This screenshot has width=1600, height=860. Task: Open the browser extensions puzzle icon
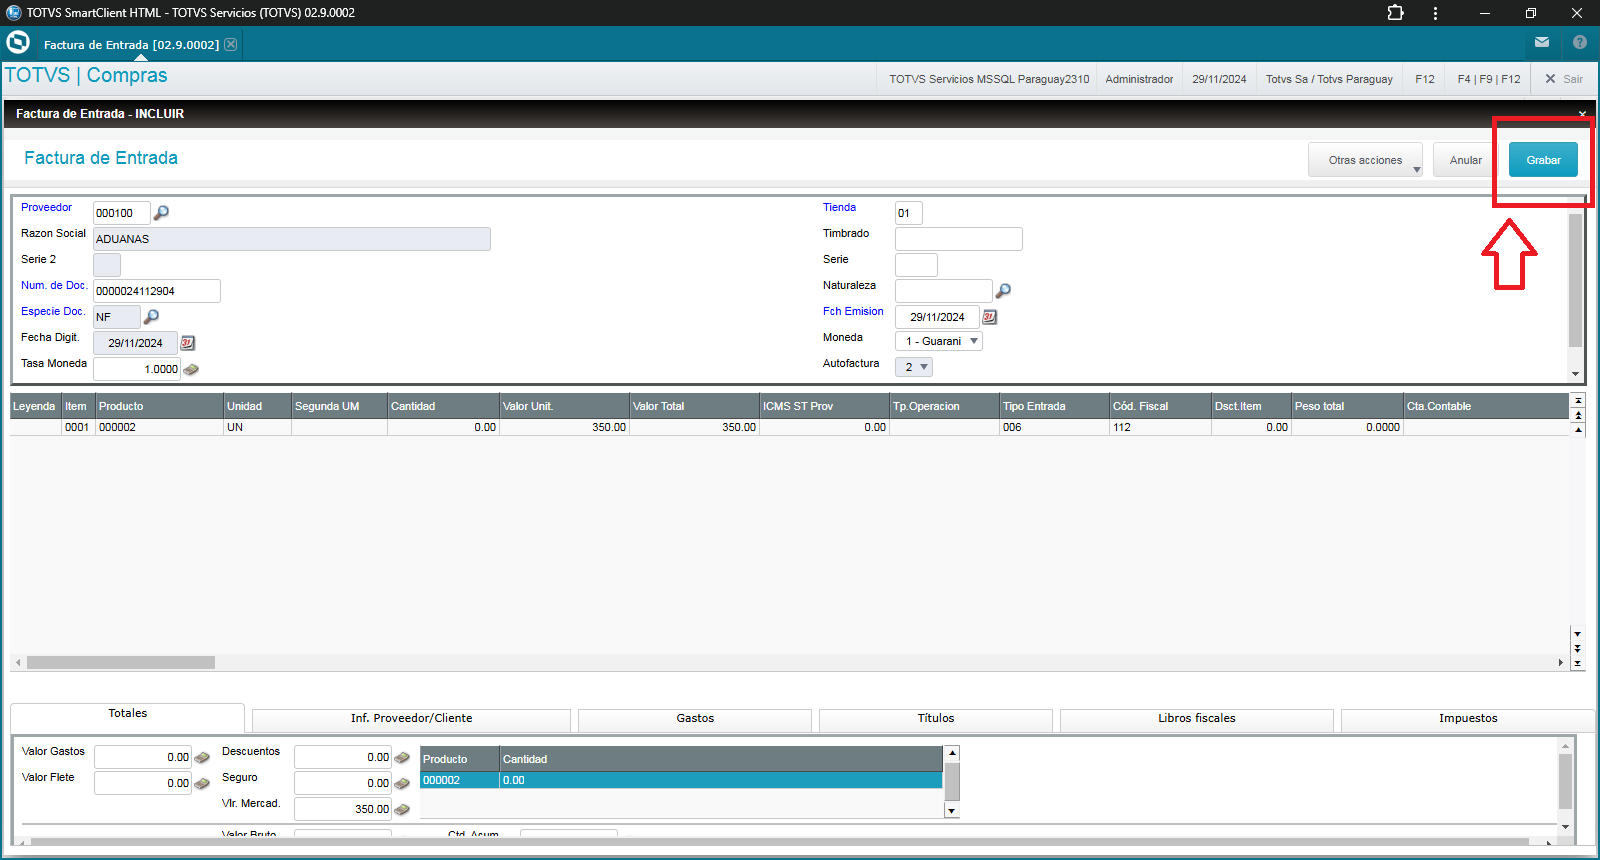(1395, 13)
